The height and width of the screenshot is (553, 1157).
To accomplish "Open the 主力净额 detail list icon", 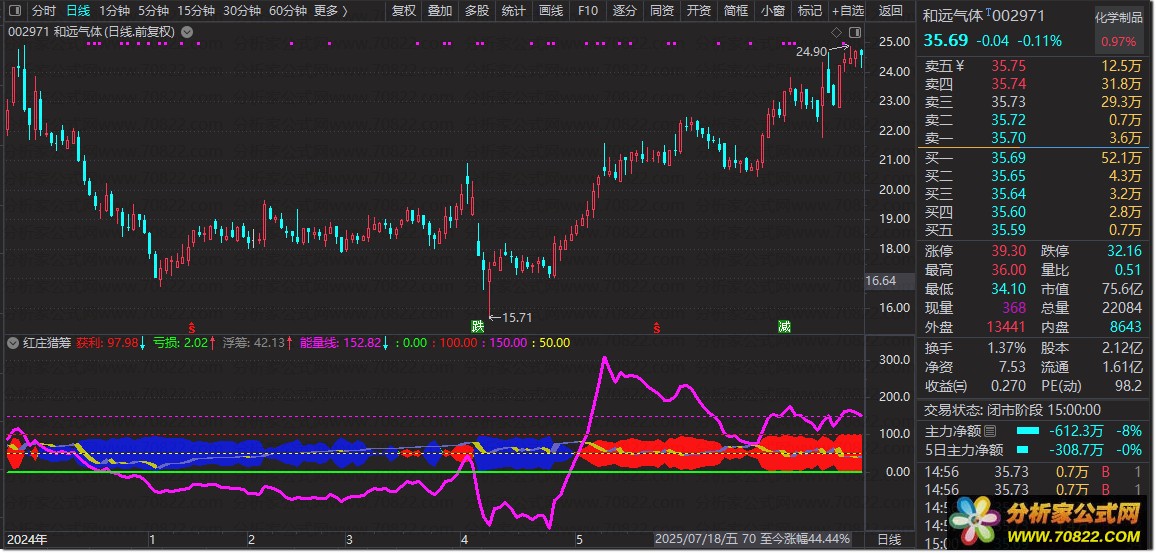I will tap(990, 430).
